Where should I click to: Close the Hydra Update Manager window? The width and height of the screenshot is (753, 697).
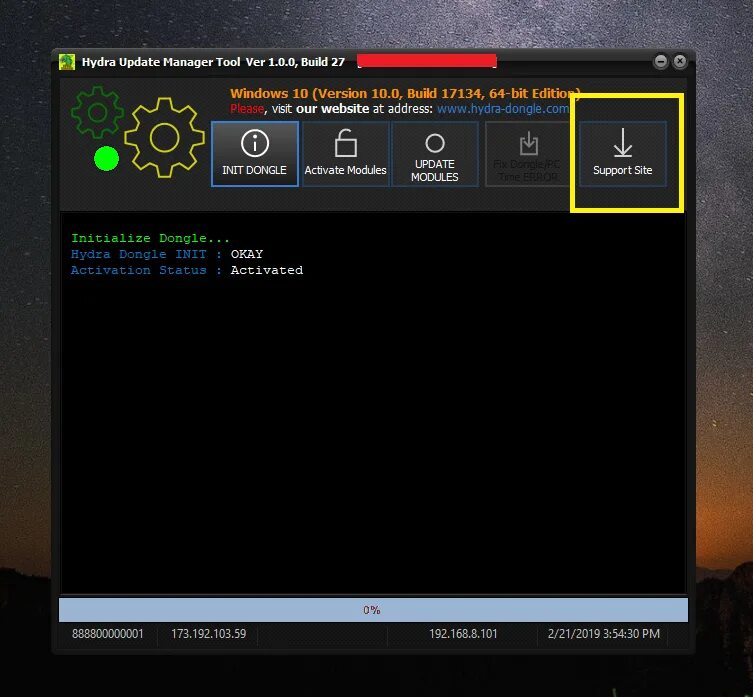tap(680, 61)
